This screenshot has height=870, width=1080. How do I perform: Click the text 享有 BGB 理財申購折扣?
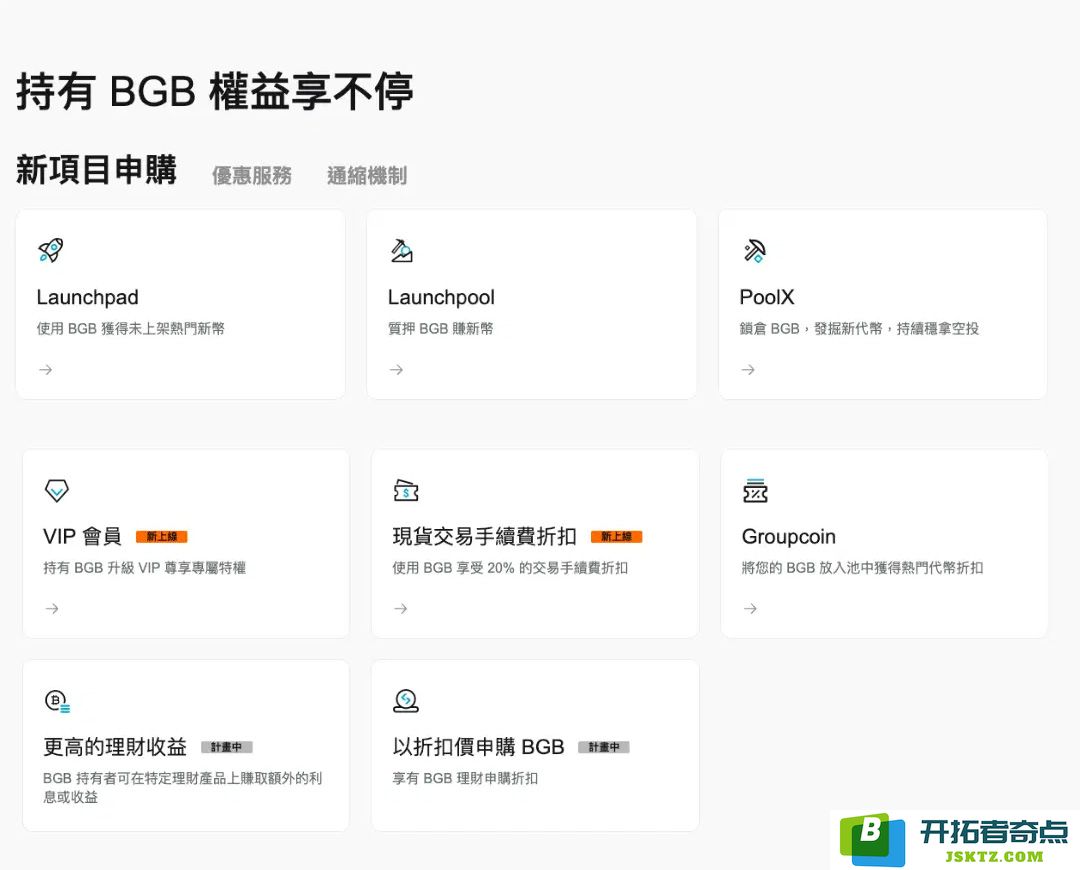click(x=466, y=778)
